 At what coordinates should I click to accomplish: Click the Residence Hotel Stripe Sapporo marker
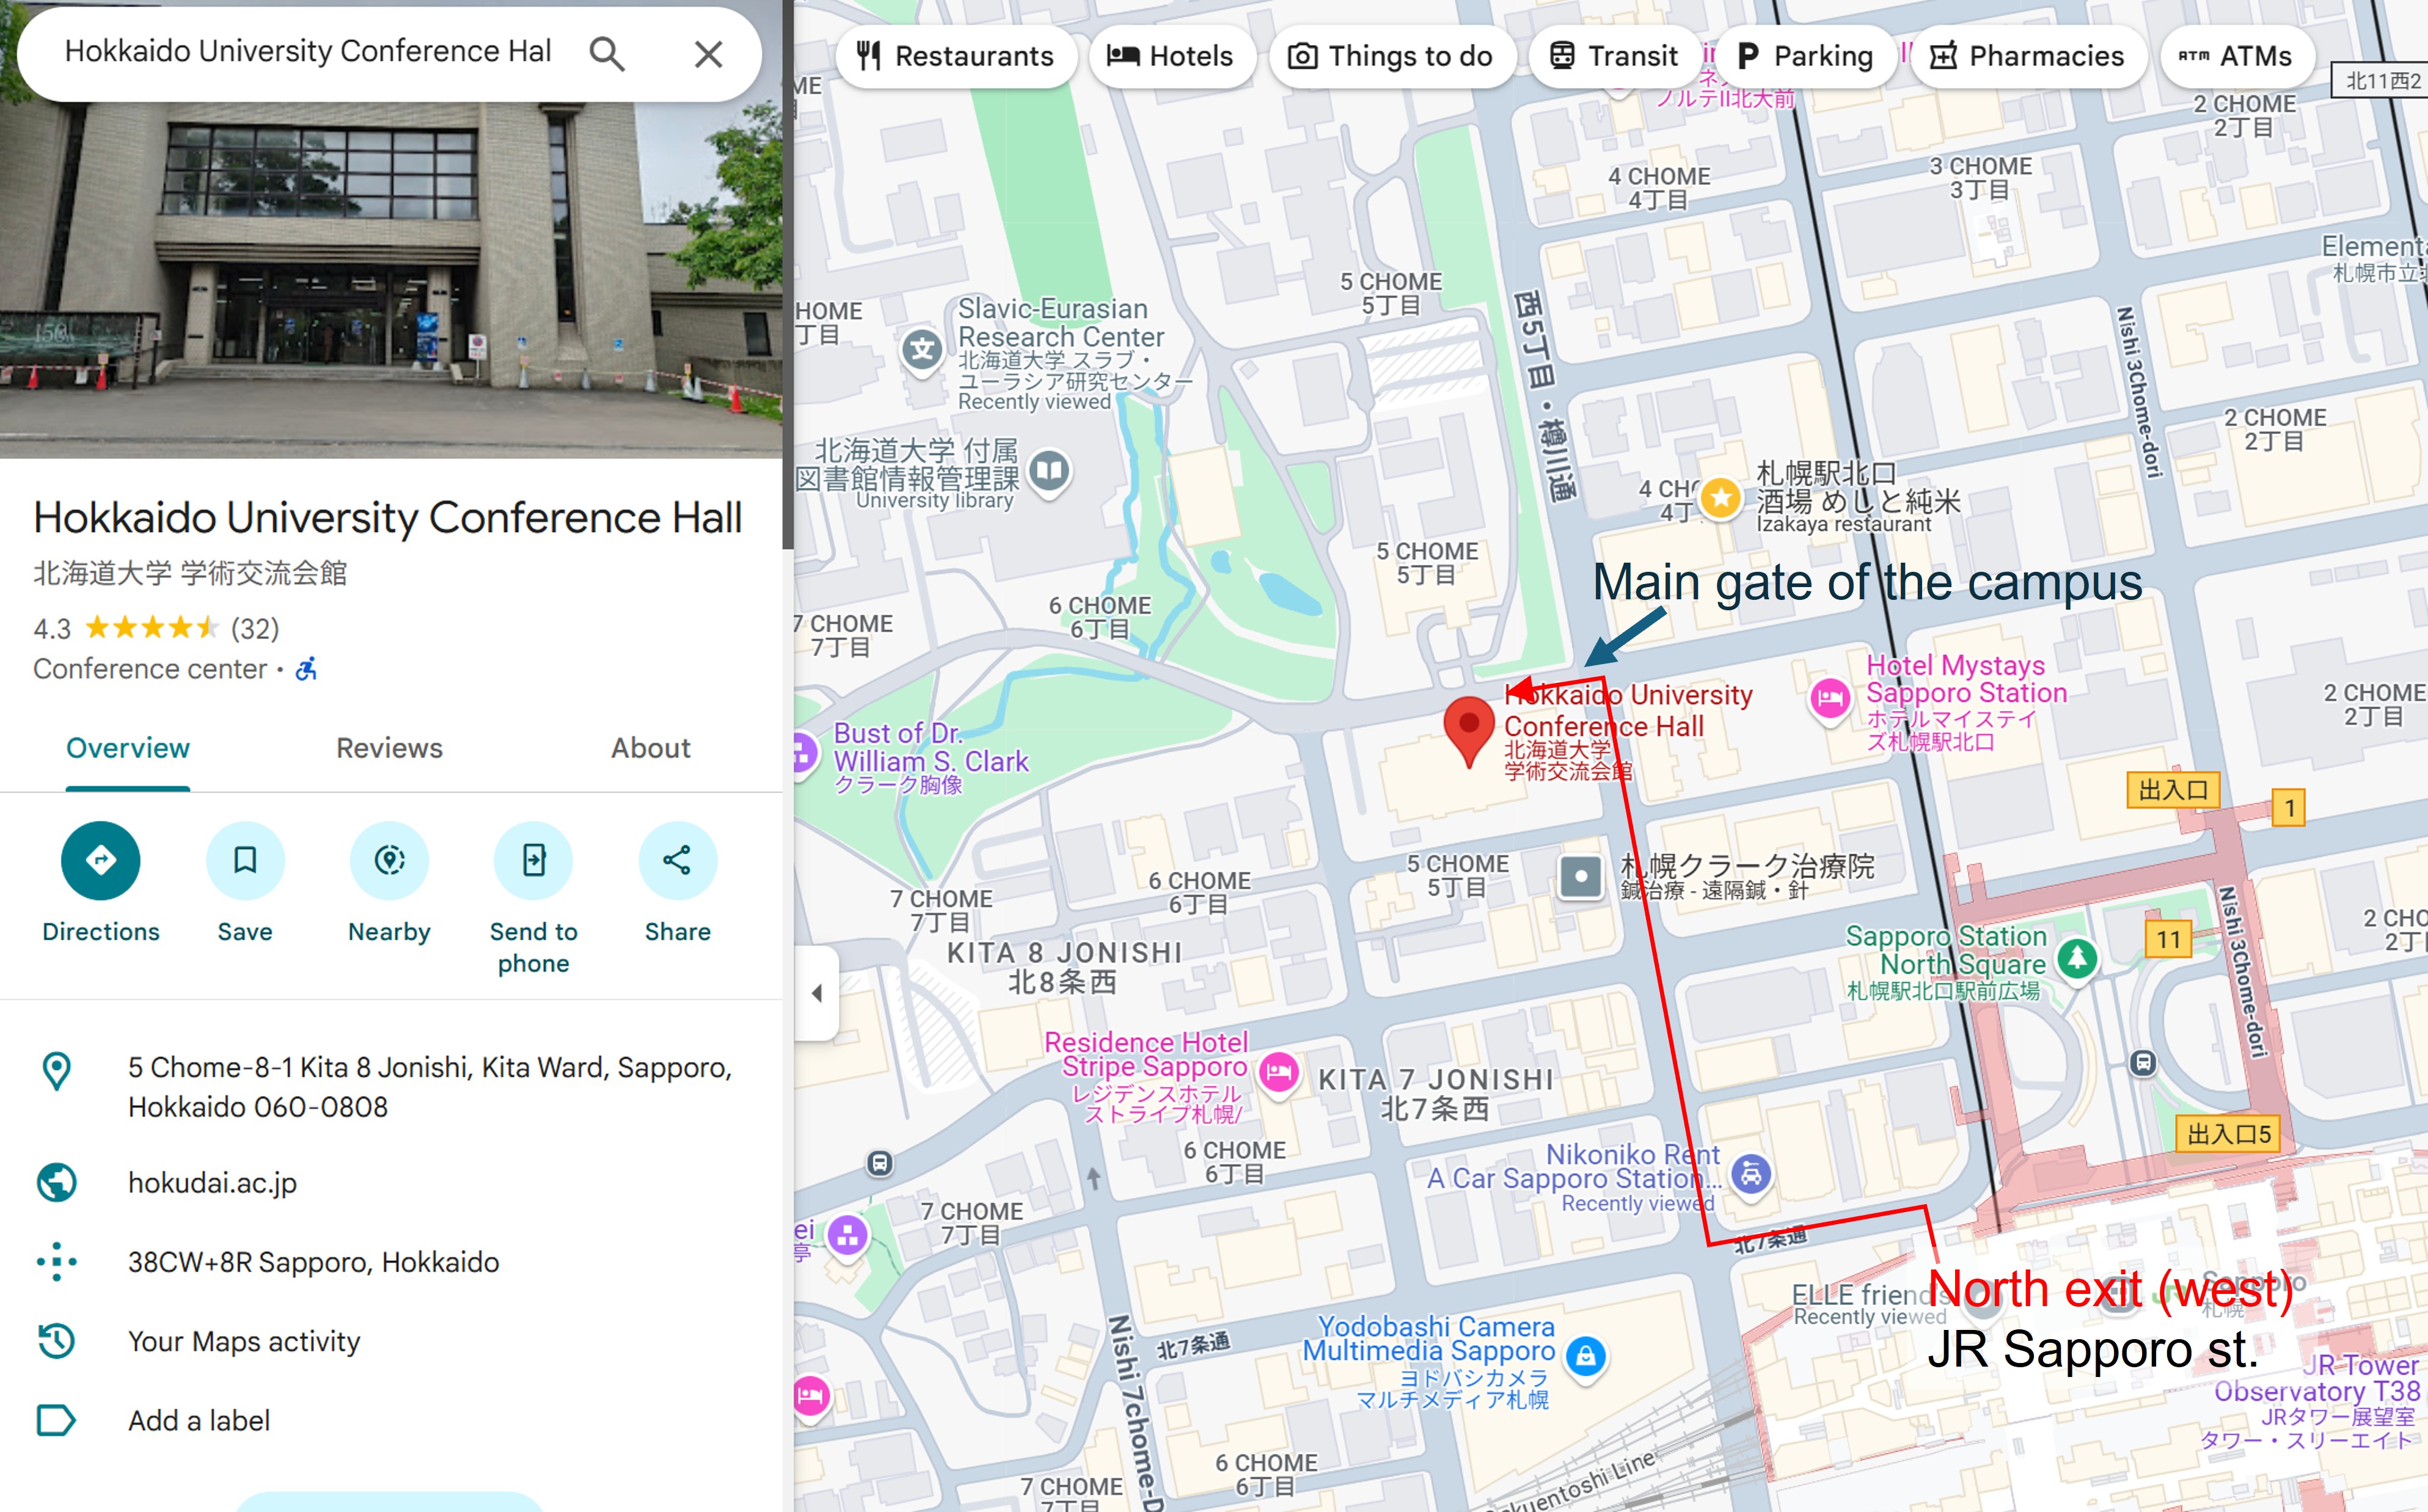(x=1279, y=1073)
